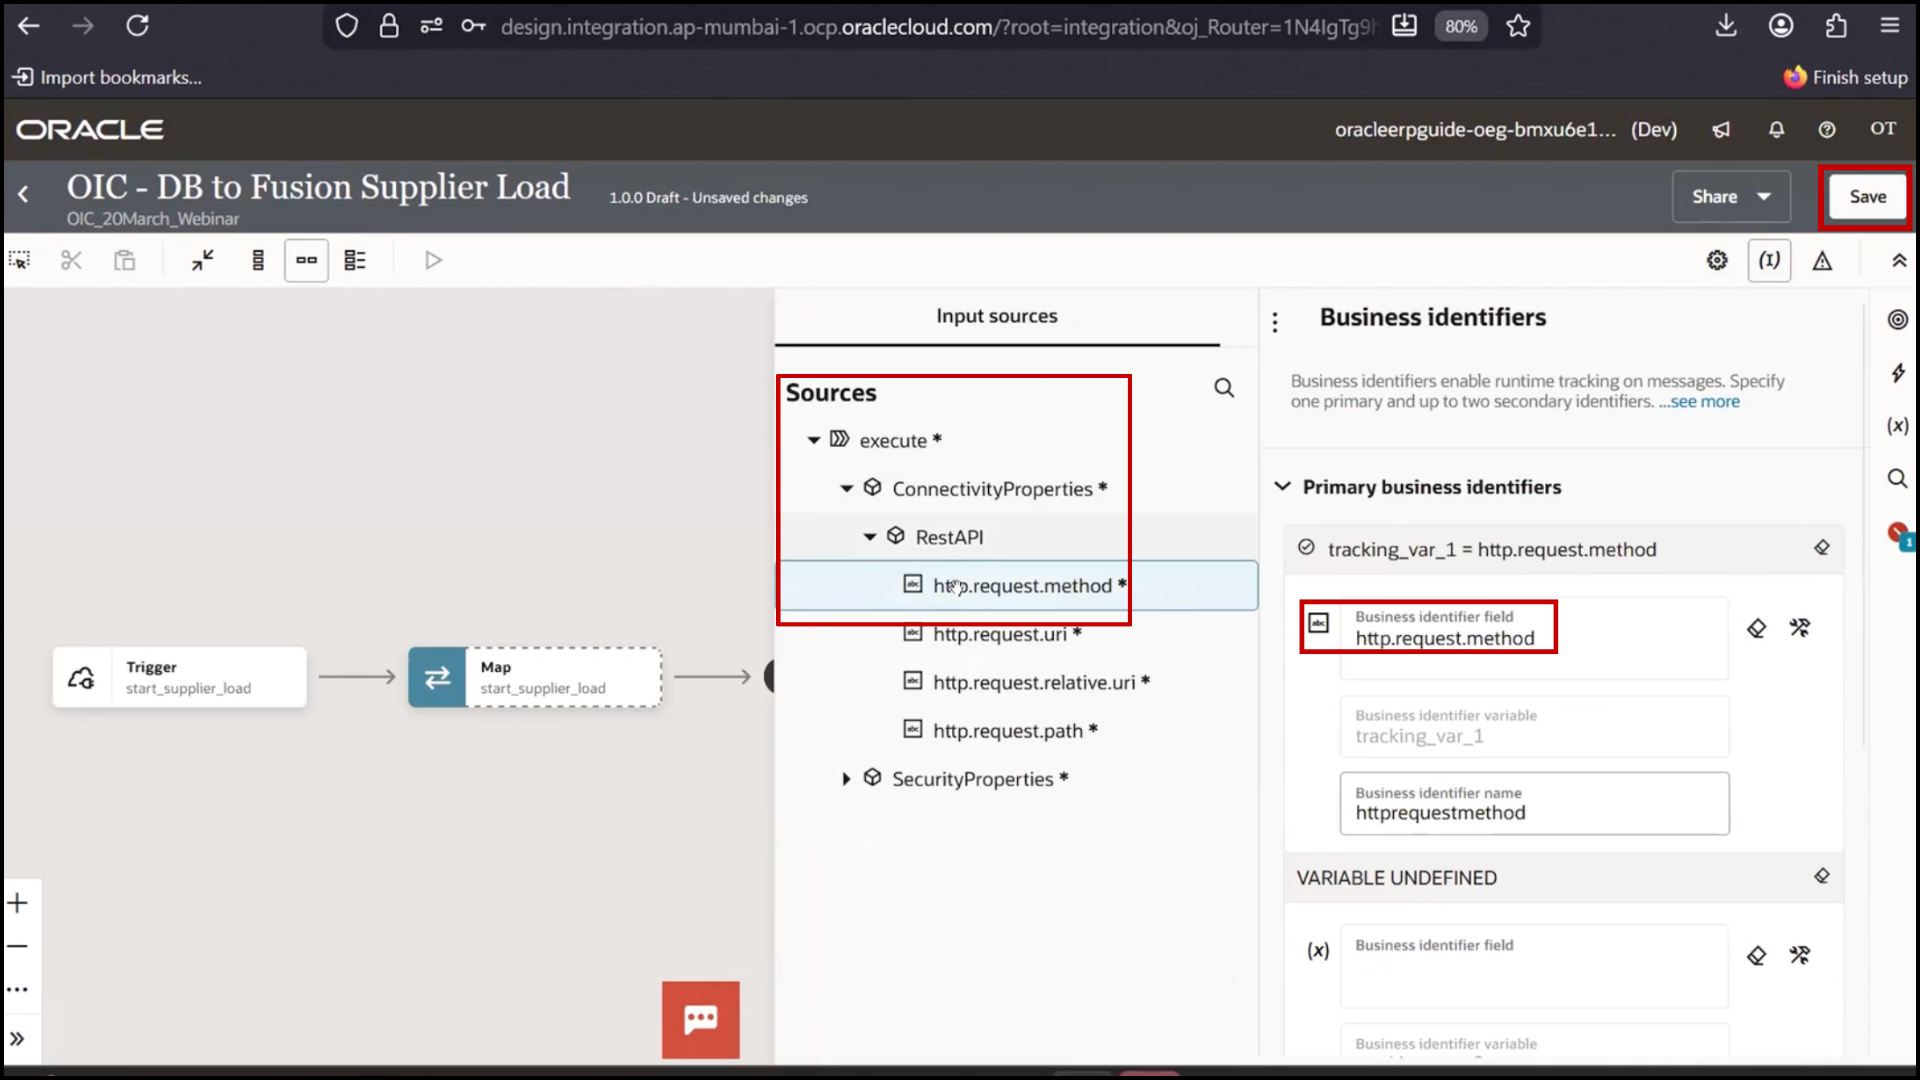Expand the left panel with double arrows
Screen dimensions: 1920x1080
[x=18, y=1039]
